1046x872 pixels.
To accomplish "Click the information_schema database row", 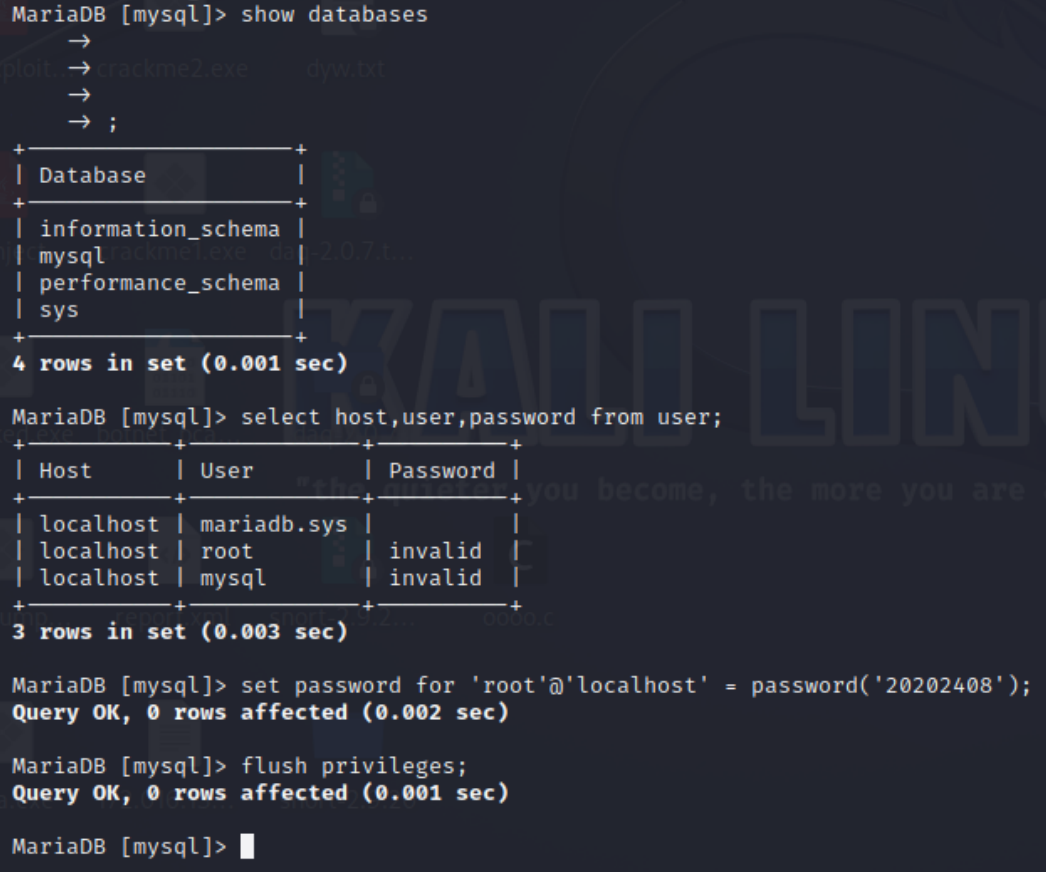I will (159, 229).
